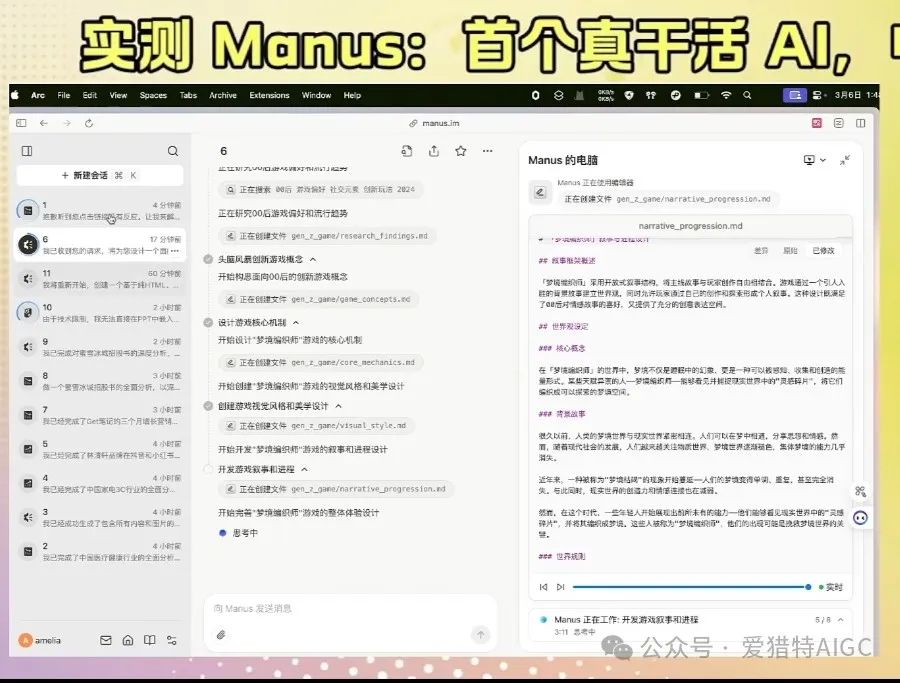Open the settings sliders icon
This screenshot has width=900, height=683.
[x=172, y=640]
